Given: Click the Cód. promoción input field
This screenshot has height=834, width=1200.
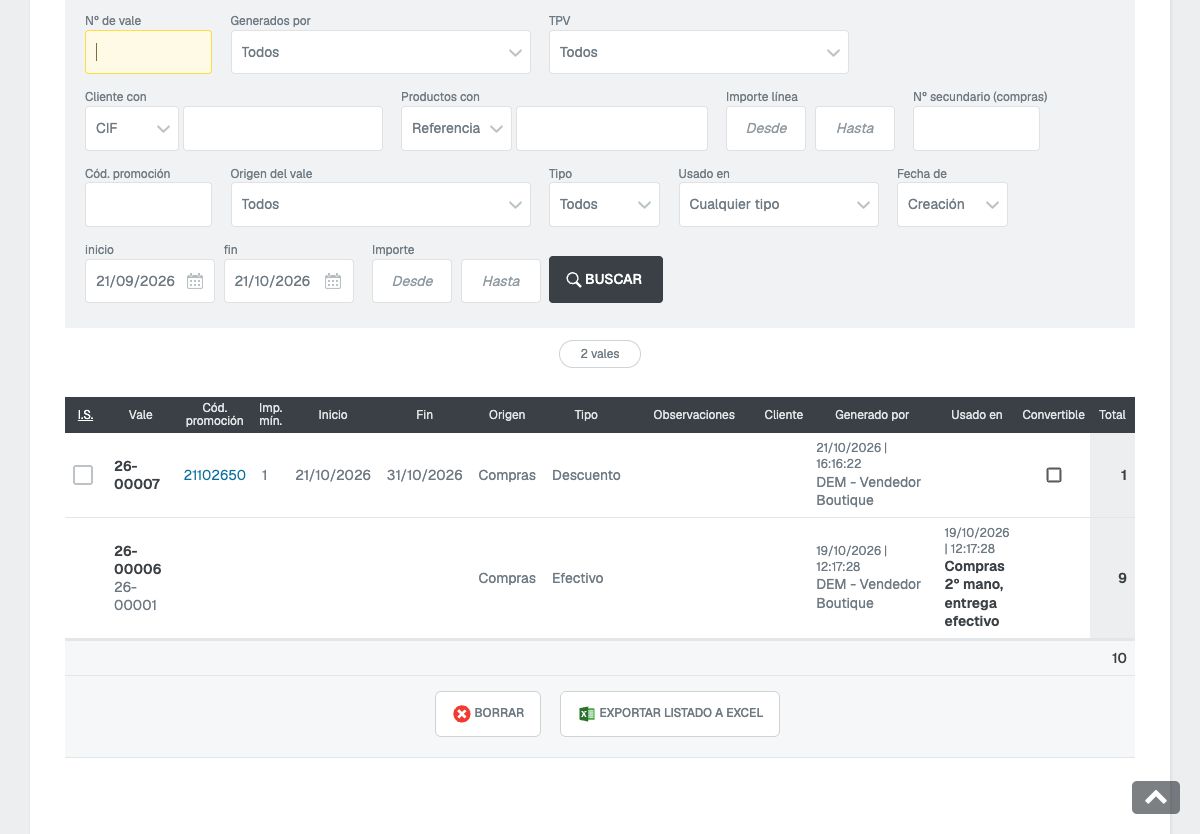Looking at the screenshot, I should 148,204.
